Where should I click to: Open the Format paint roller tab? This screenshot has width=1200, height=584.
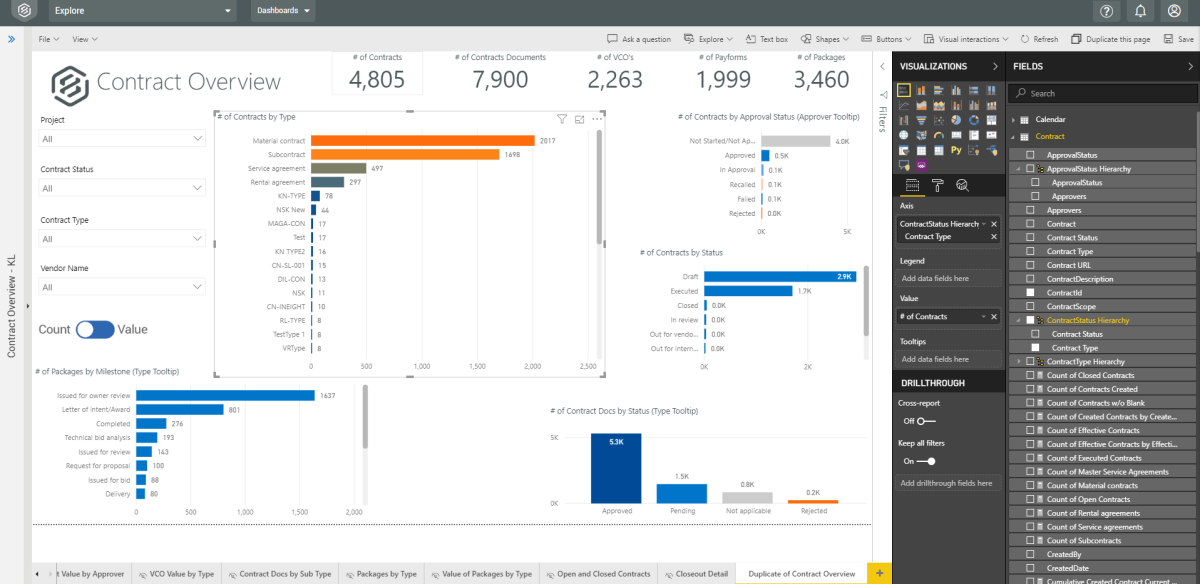click(x=937, y=185)
